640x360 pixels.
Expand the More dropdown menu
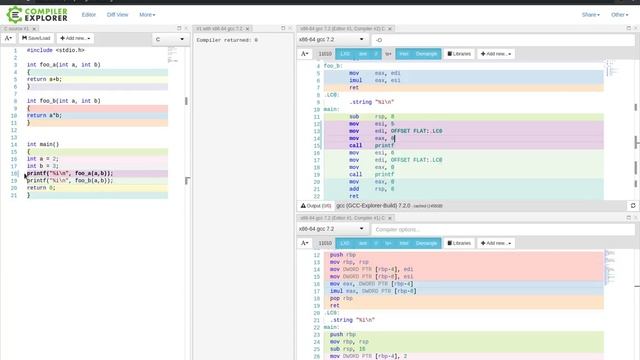[147, 15]
